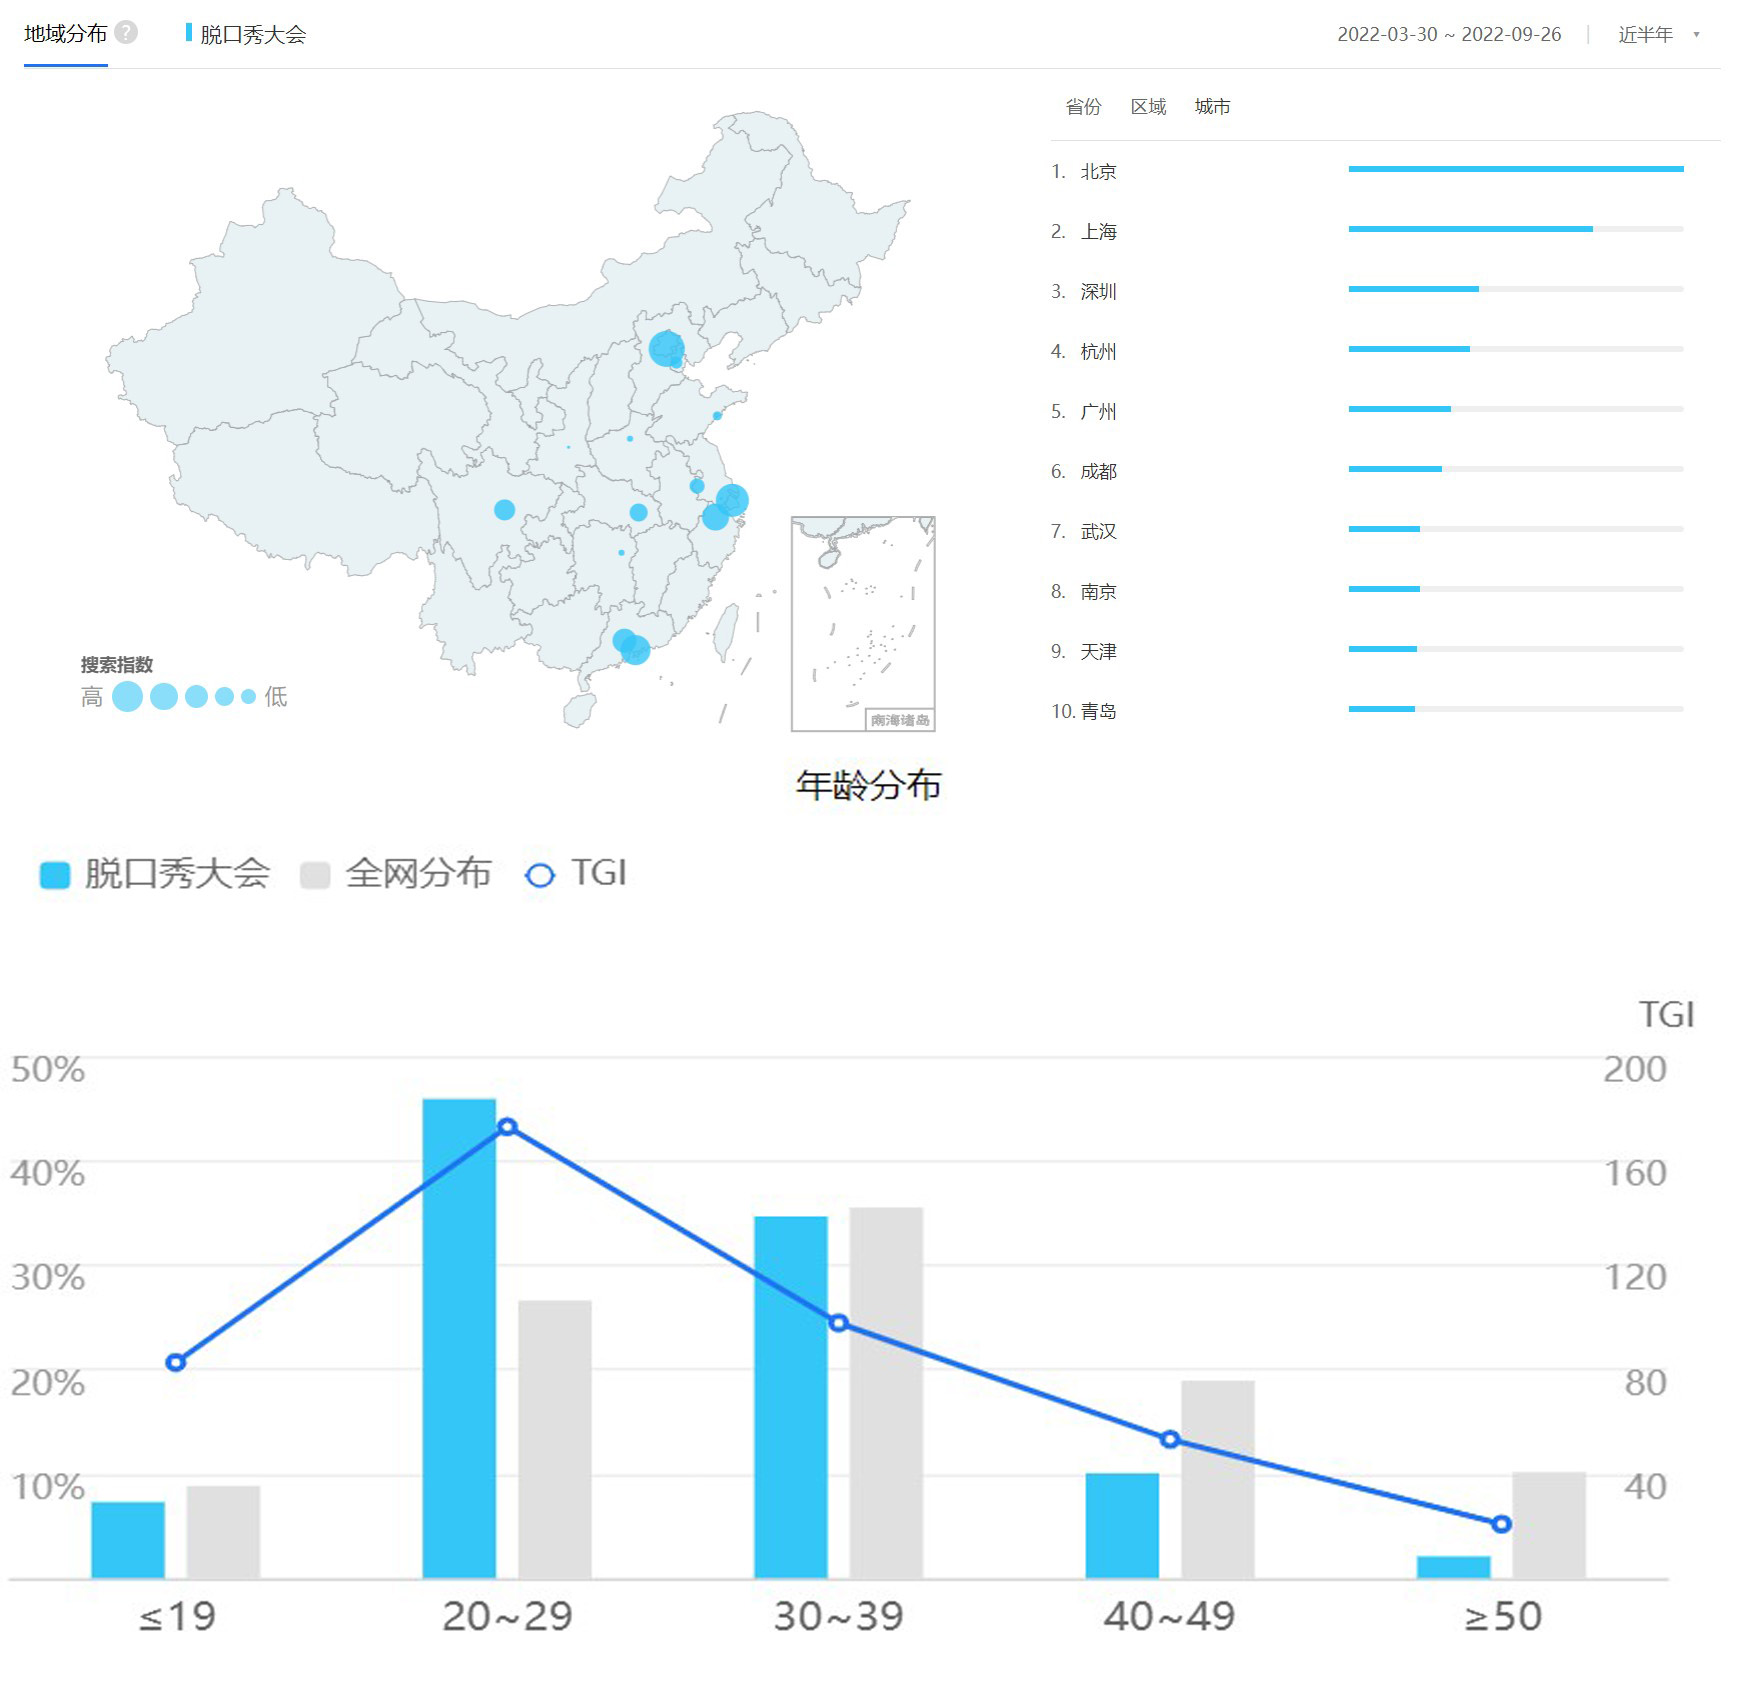
Task: Click the 上海 ranking bar
Action: [x=1515, y=229]
